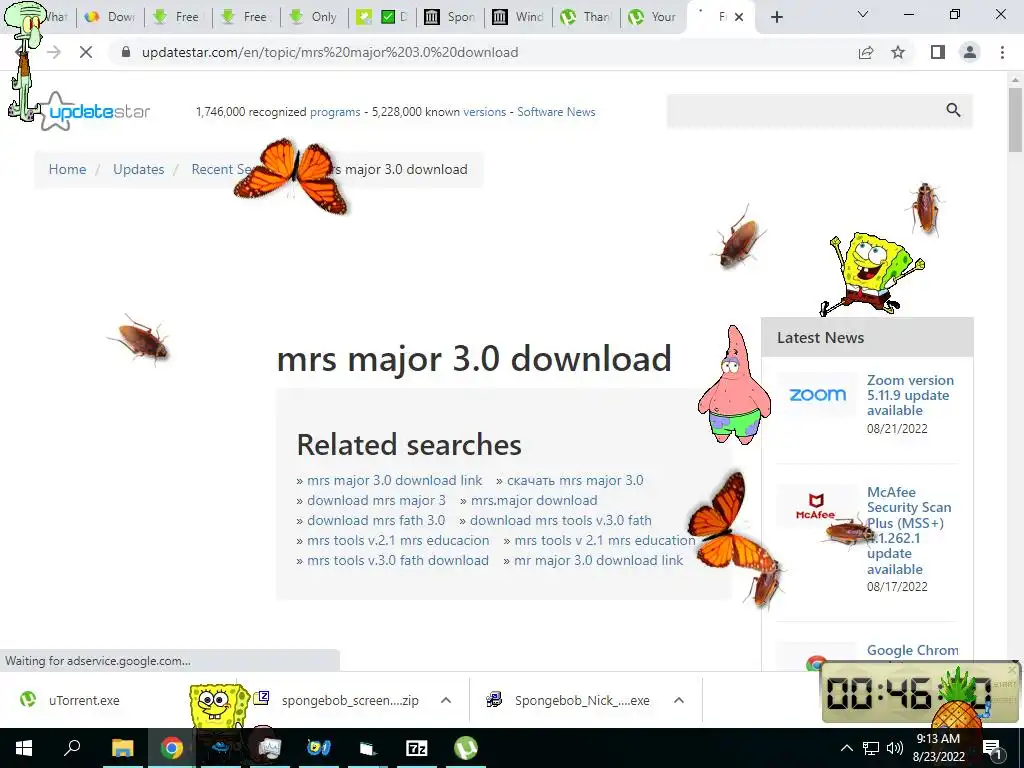Click Chrome icon on the taskbar
1024x768 pixels.
click(172, 748)
